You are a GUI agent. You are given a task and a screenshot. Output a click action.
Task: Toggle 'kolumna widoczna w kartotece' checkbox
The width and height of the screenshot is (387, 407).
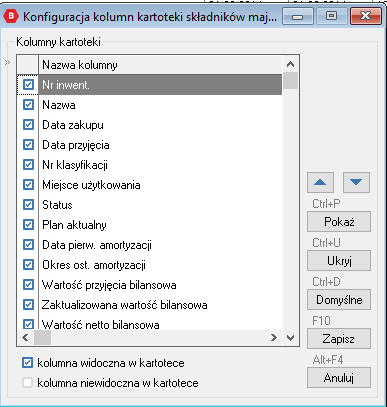click(28, 363)
